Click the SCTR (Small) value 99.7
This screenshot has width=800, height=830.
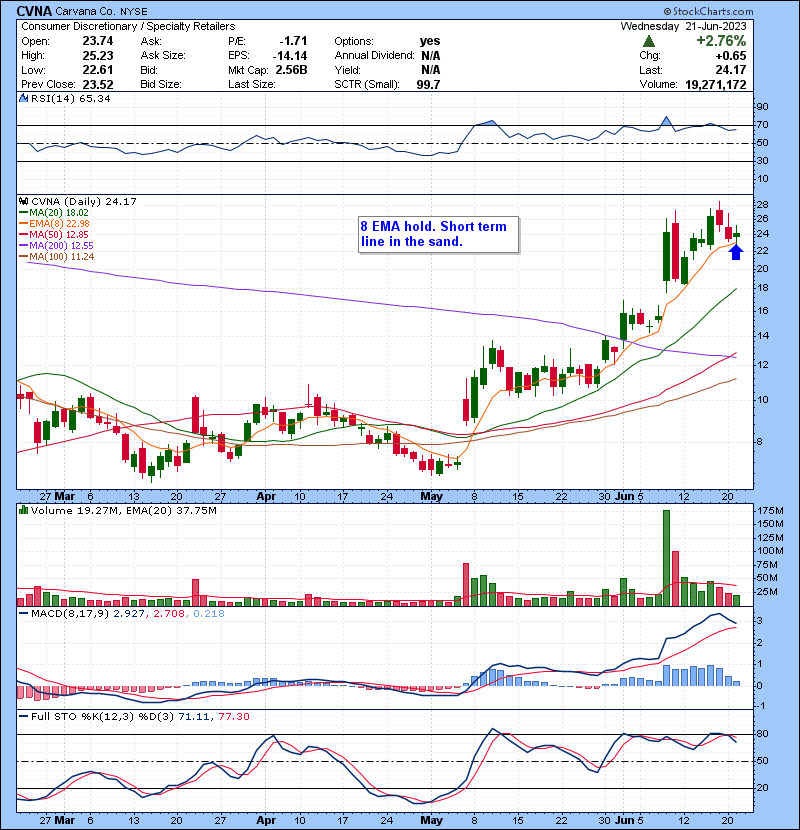point(428,85)
